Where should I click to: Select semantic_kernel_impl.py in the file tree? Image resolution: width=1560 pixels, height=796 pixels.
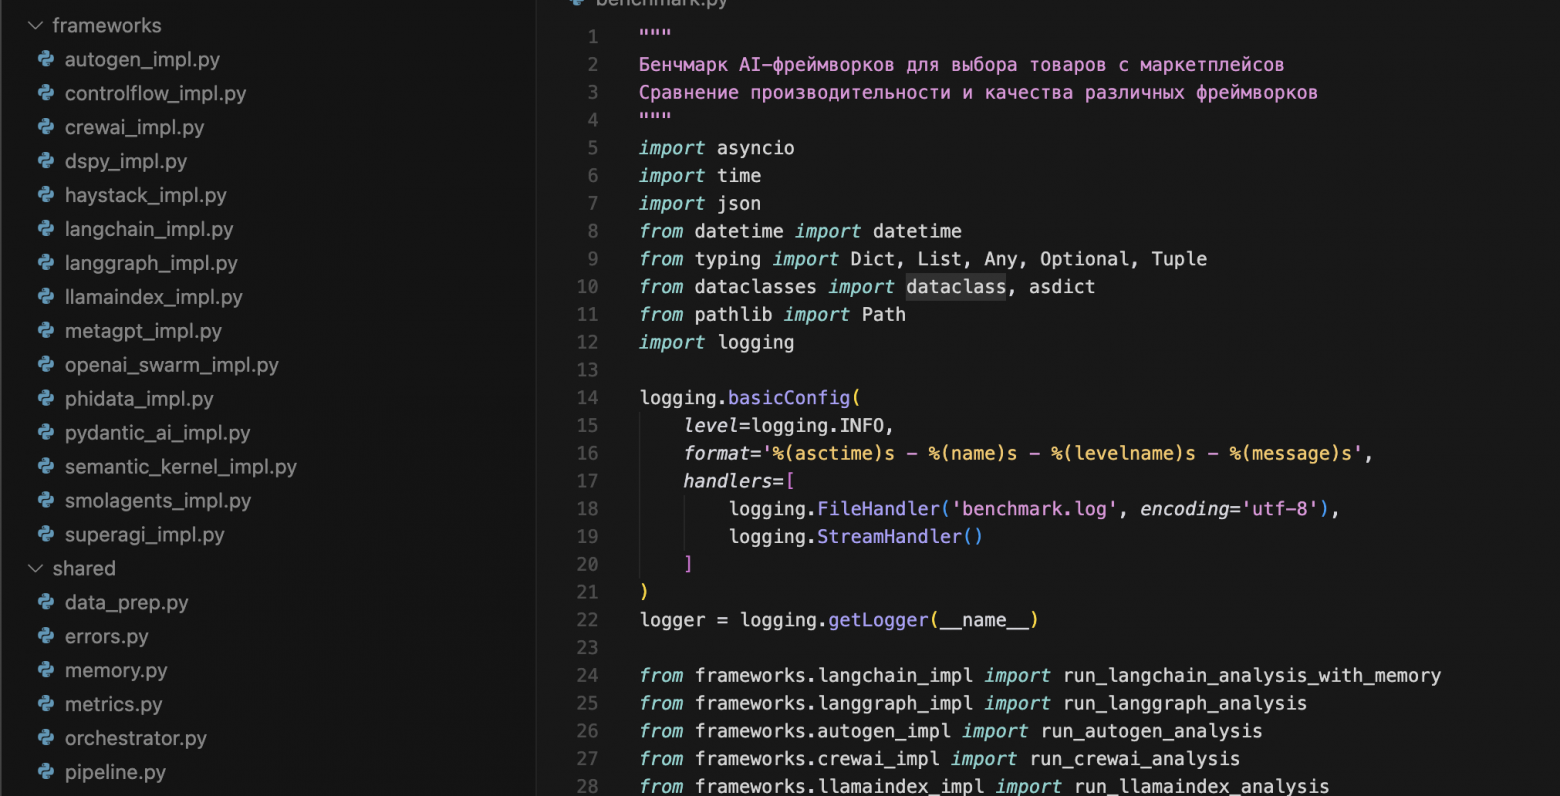pyautogui.click(x=180, y=467)
